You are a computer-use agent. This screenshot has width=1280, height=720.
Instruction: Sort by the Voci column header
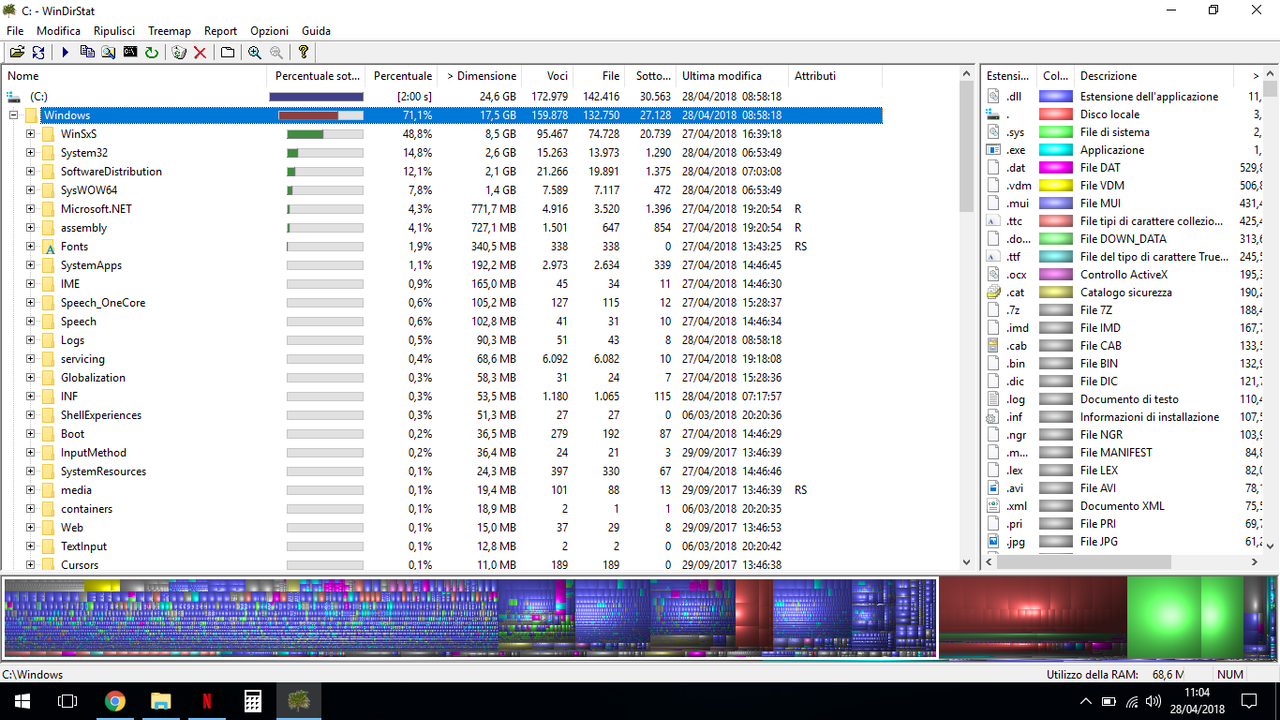click(x=548, y=76)
